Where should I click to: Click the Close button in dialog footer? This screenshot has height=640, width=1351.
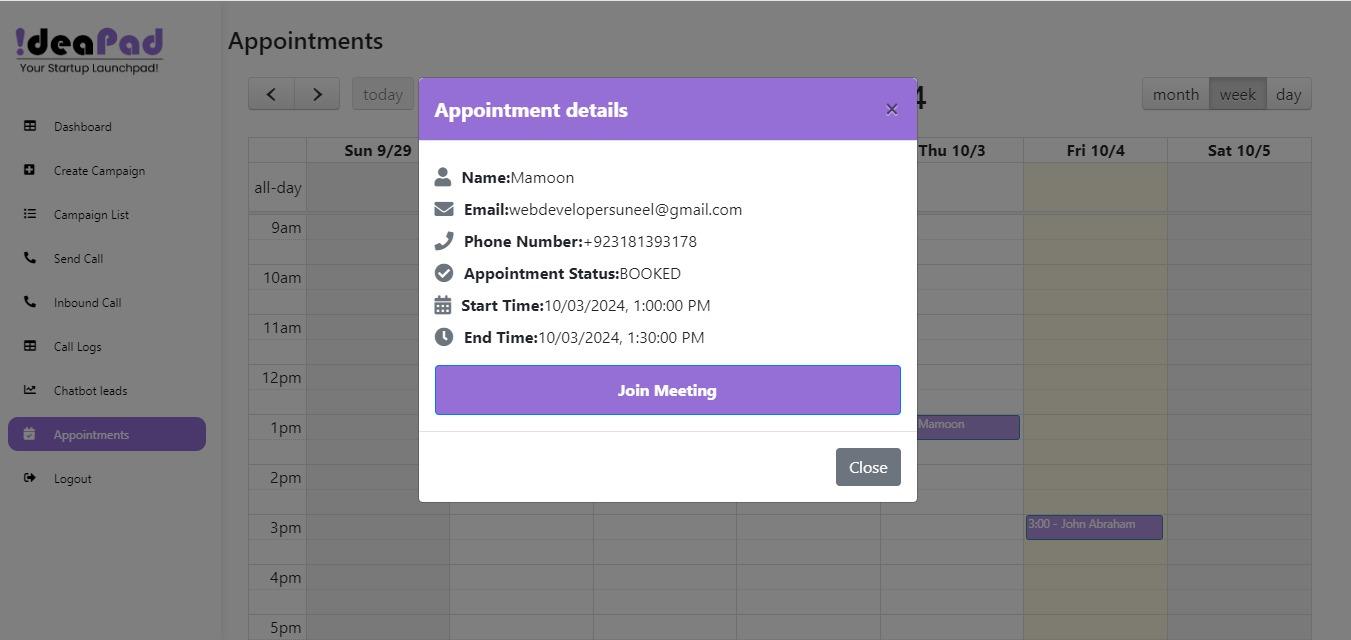(868, 467)
